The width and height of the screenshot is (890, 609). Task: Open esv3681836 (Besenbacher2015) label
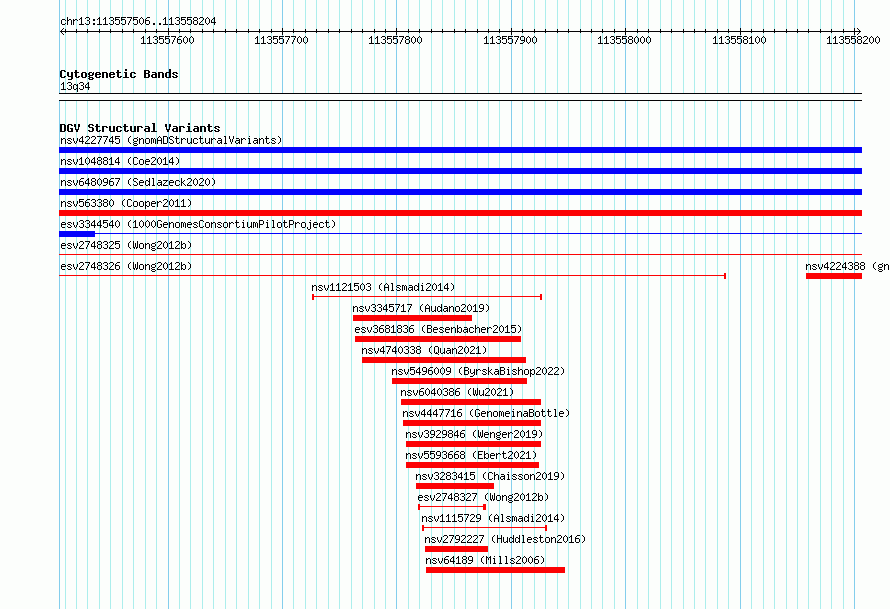[438, 329]
